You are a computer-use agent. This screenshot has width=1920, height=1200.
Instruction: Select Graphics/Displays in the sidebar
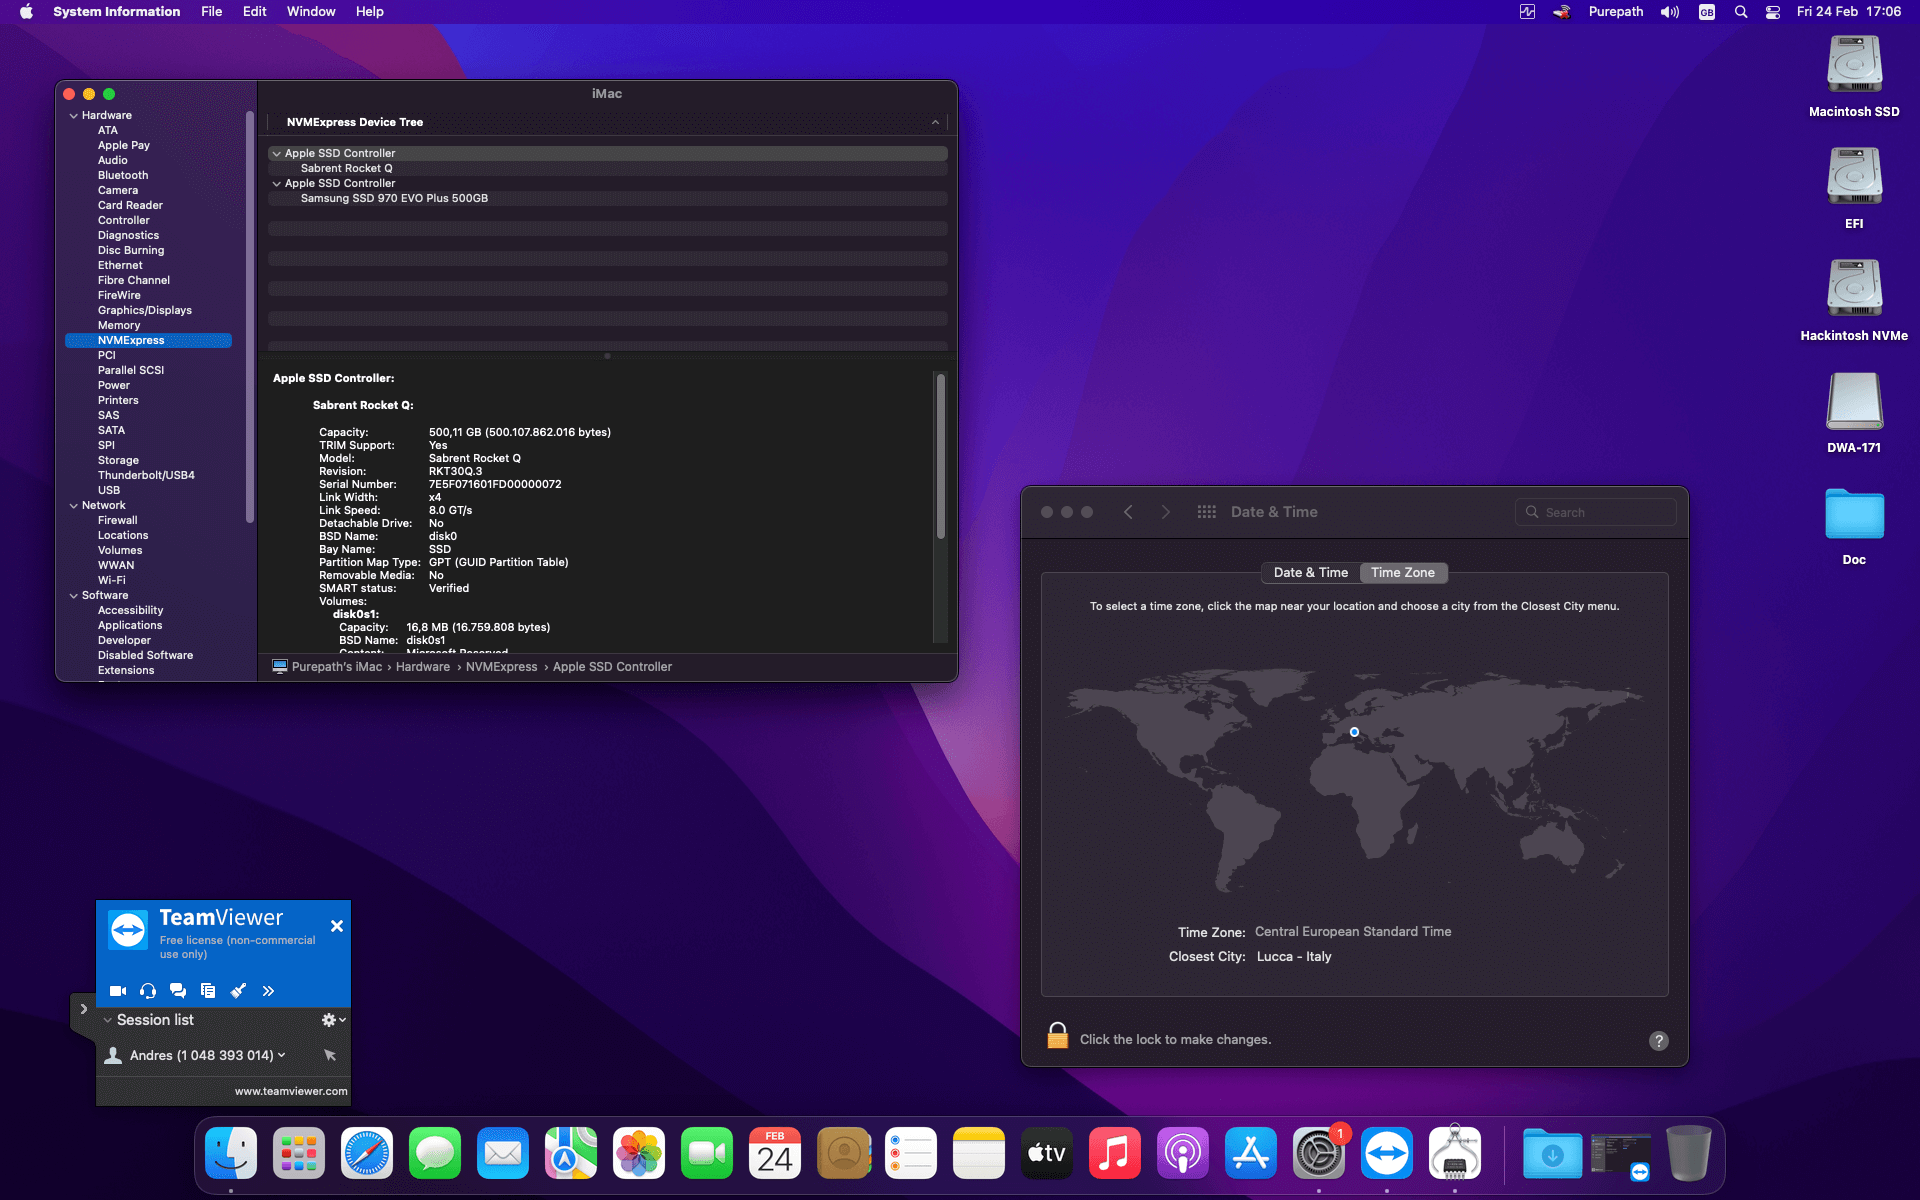tap(144, 310)
